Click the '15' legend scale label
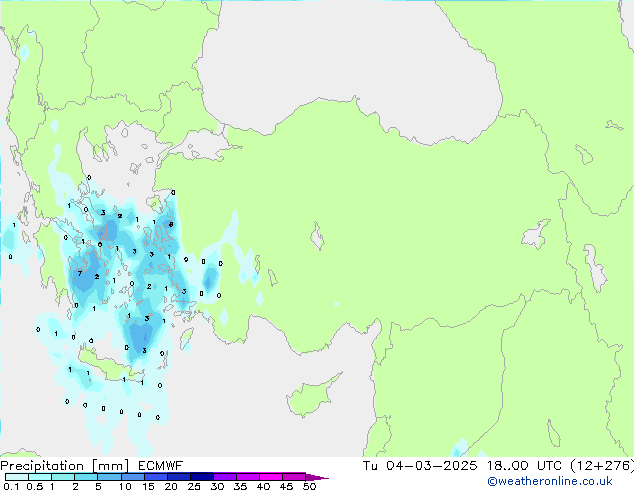 [148, 486]
